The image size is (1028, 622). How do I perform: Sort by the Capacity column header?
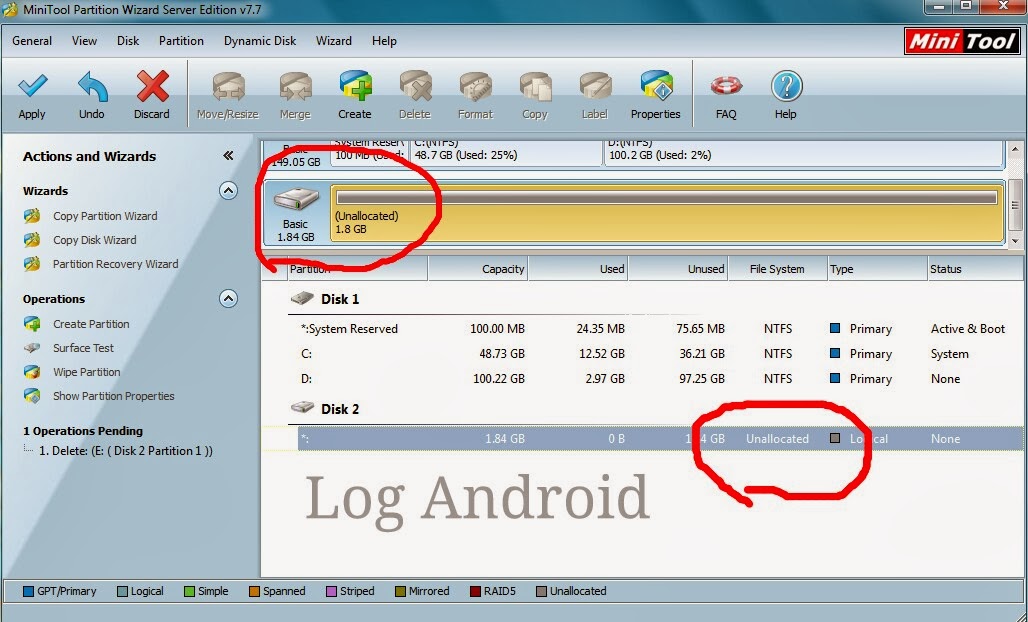tap(478, 269)
